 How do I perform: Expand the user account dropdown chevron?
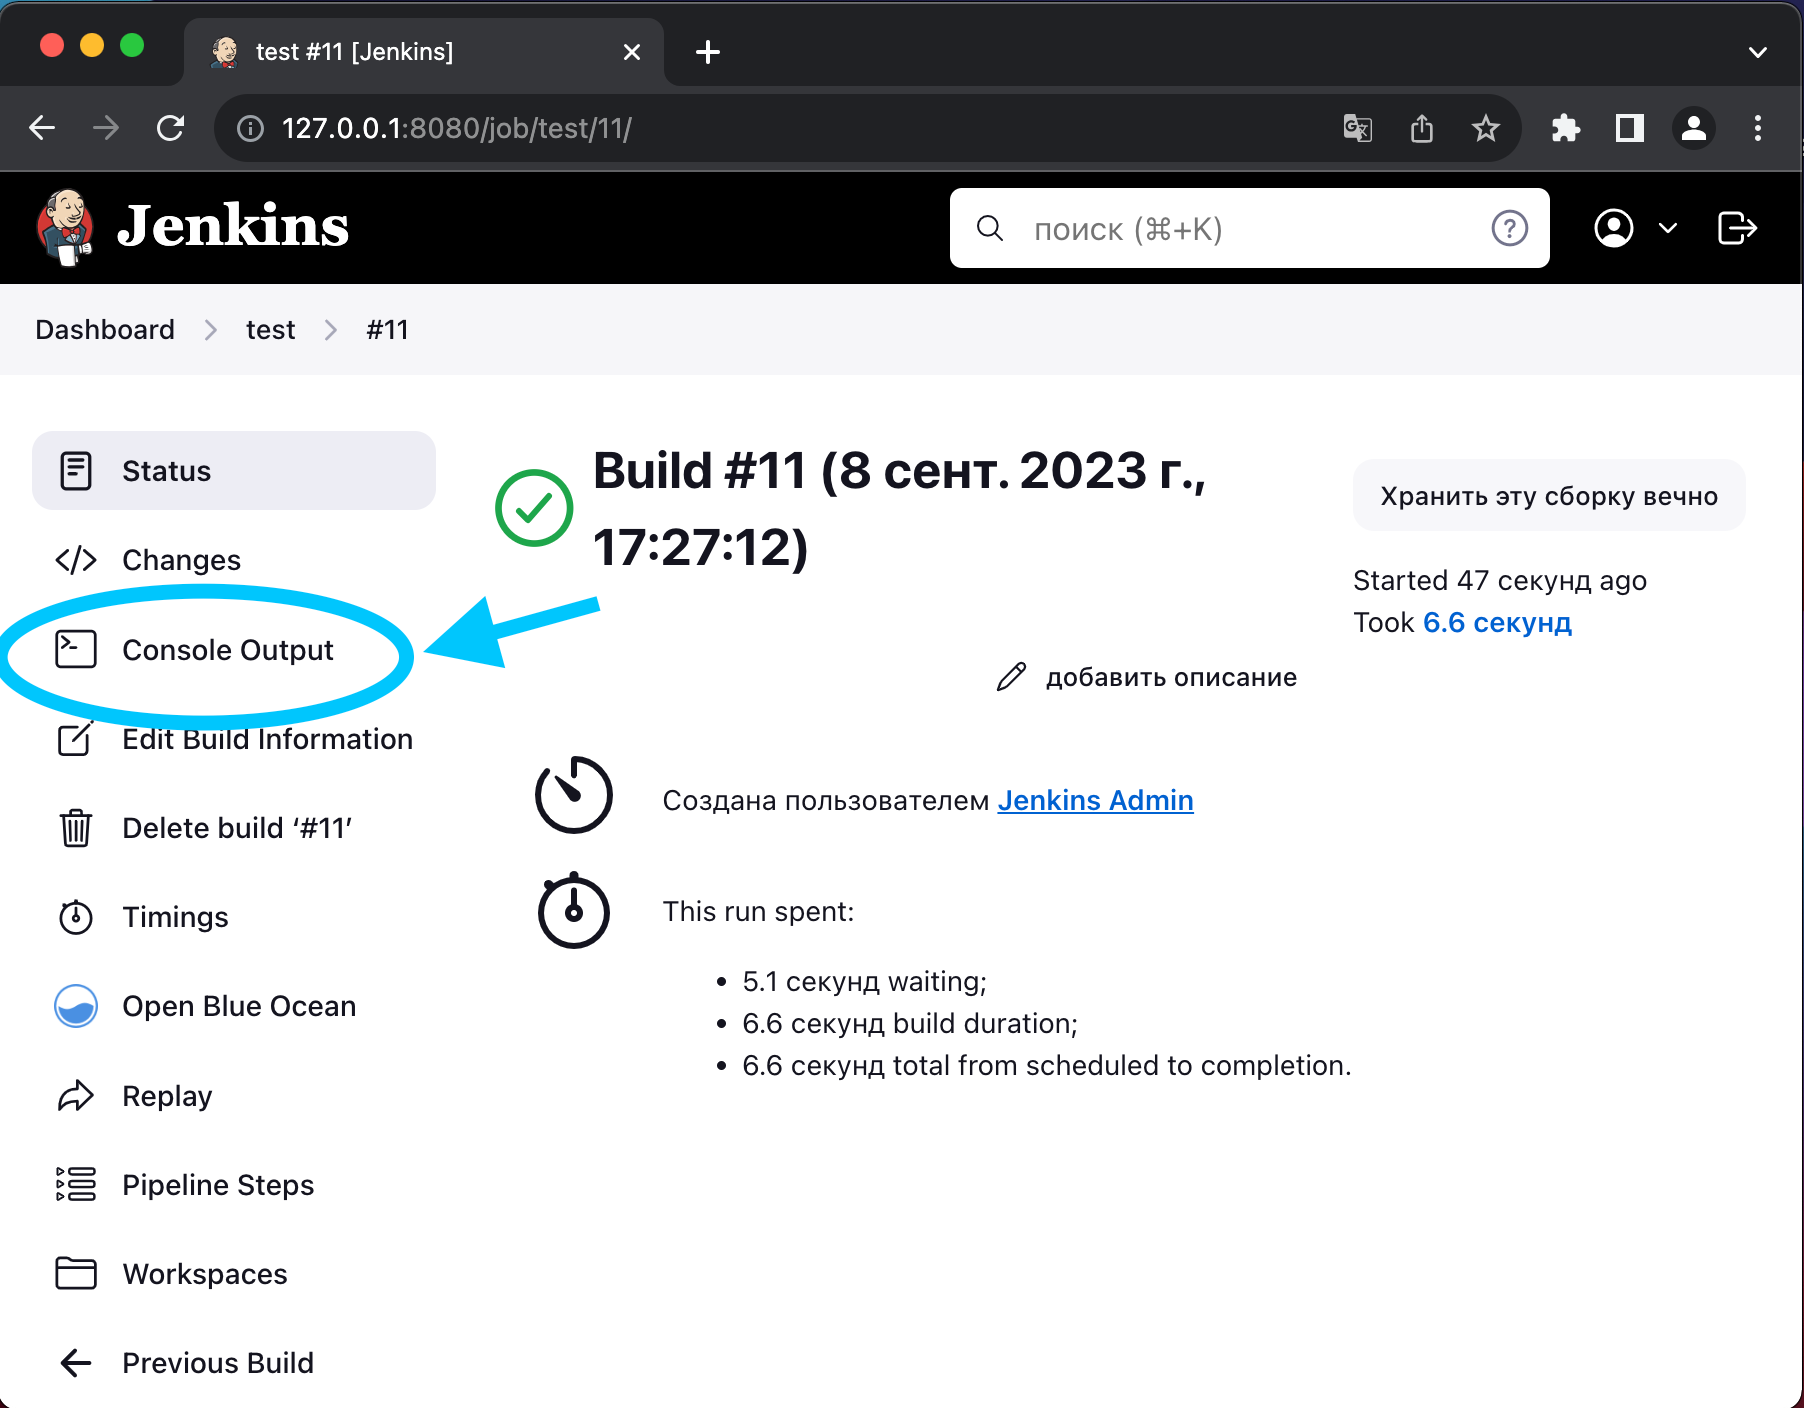pos(1668,228)
